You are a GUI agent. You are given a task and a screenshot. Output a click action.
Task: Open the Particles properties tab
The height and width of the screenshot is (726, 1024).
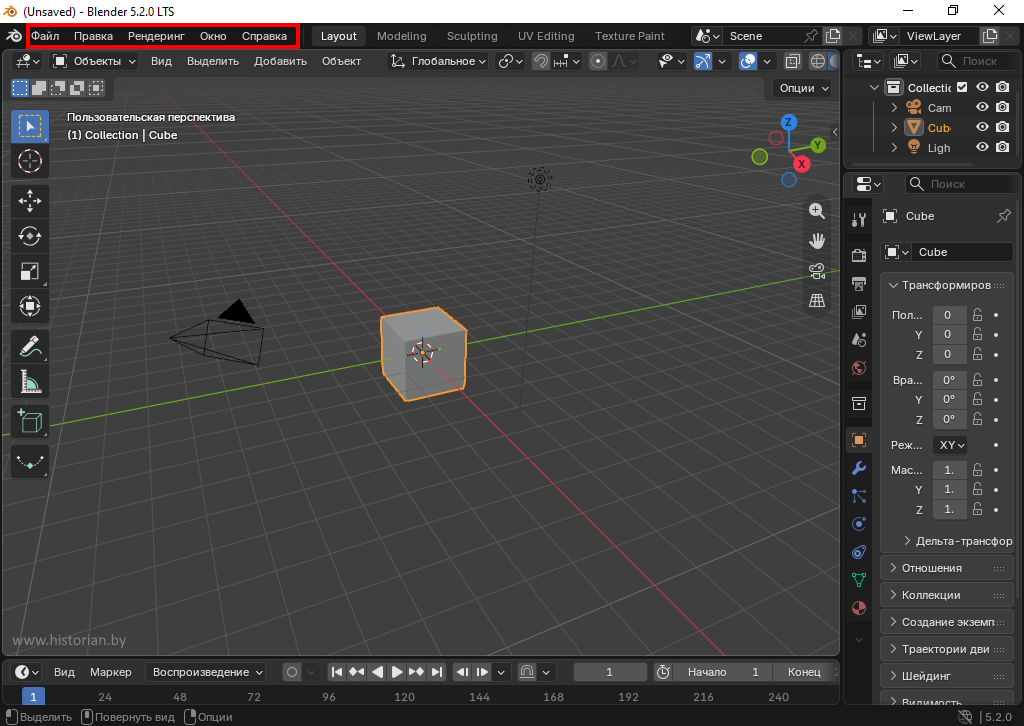pos(859,496)
